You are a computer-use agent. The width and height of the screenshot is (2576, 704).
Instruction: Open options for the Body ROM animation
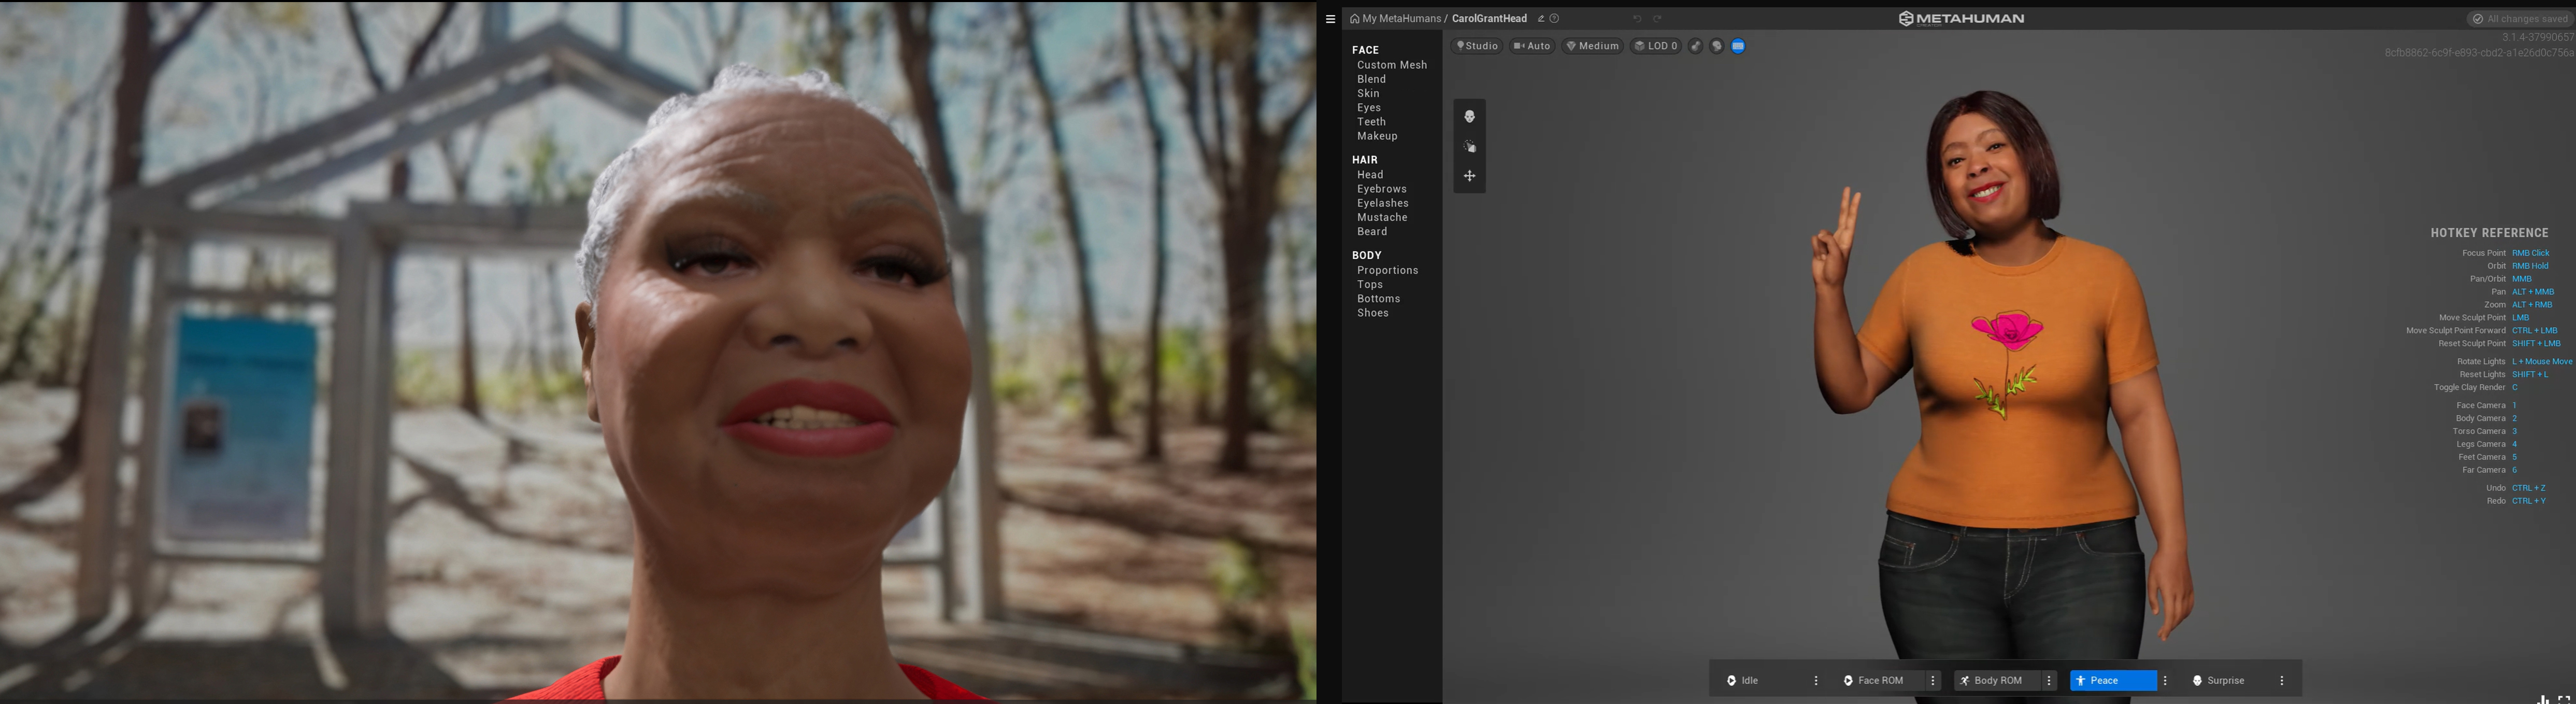(x=2049, y=681)
